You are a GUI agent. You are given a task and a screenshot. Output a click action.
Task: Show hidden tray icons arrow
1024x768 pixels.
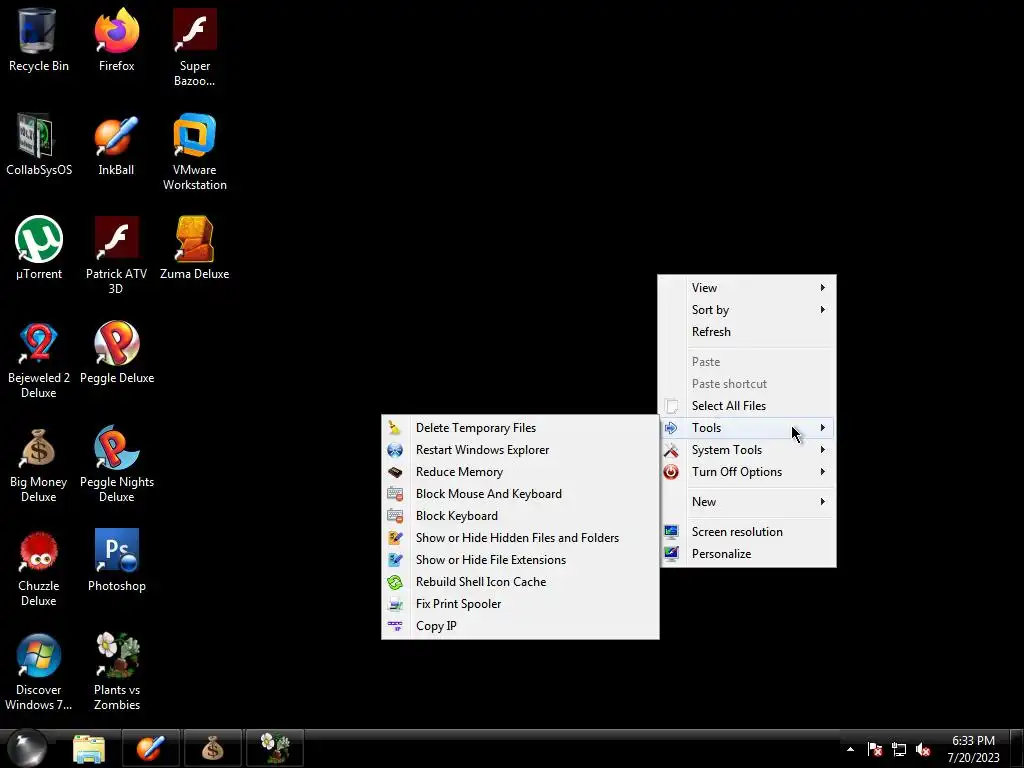(850, 749)
